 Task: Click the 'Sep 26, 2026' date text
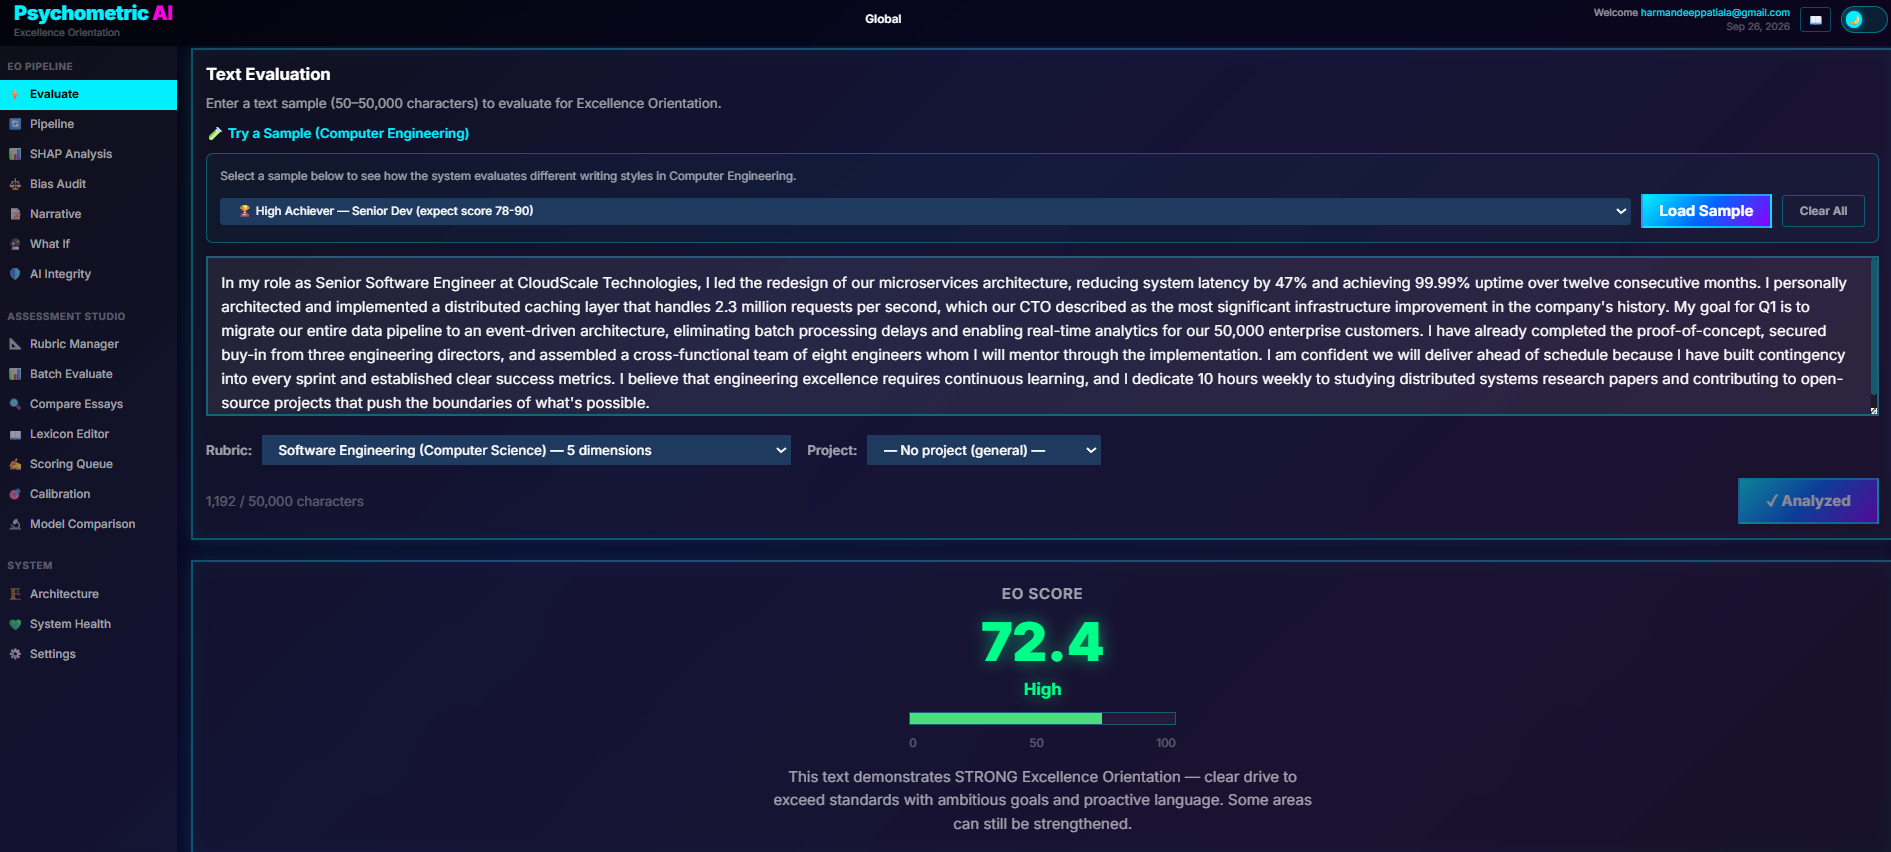click(1758, 27)
